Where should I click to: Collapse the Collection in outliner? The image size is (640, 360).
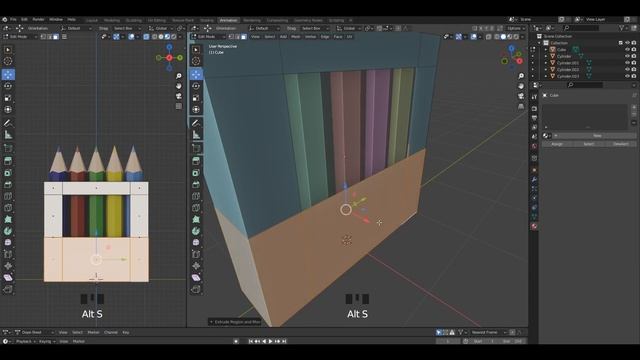(x=540, y=43)
